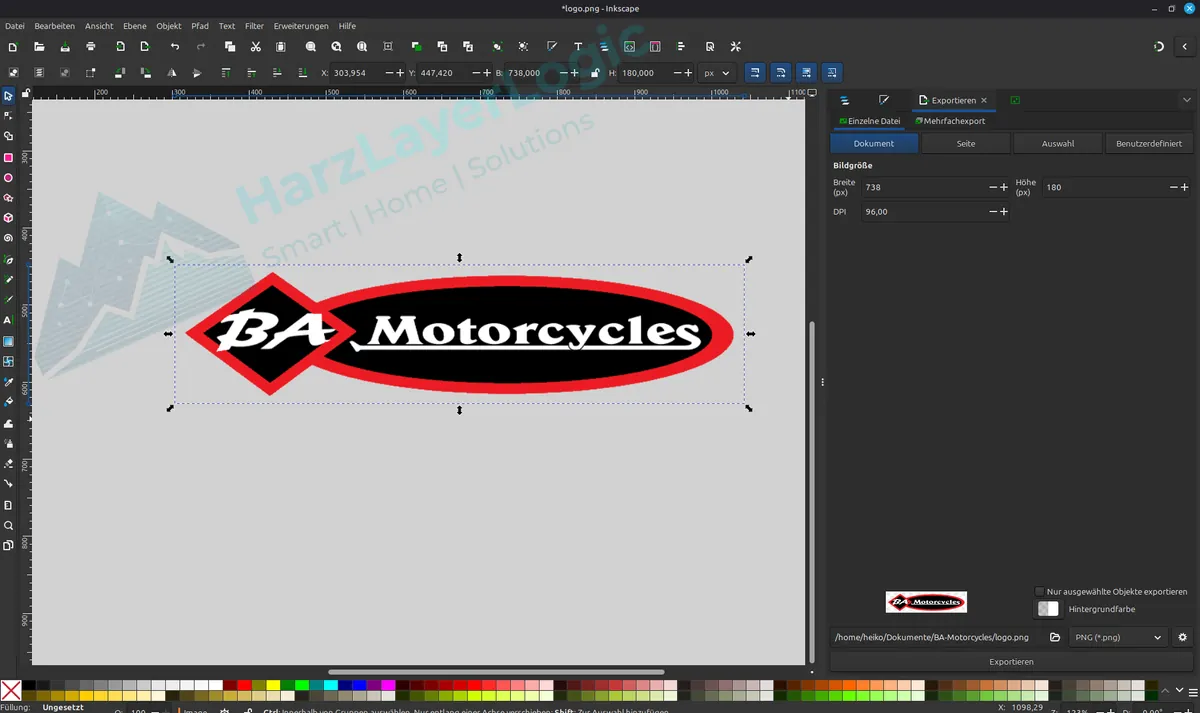1200x713 pixels.
Task: Browse export path folder icon
Action: point(1054,637)
